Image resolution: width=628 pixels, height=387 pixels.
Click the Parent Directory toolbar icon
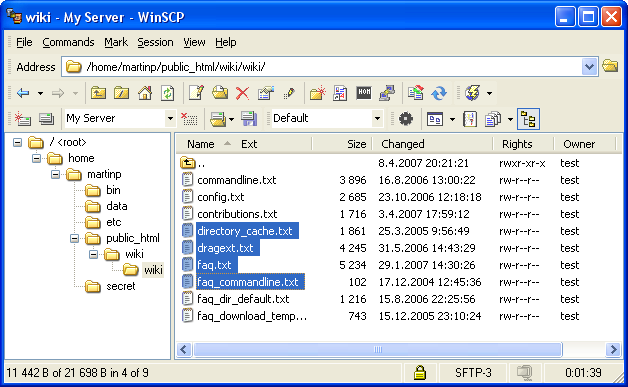[98, 93]
